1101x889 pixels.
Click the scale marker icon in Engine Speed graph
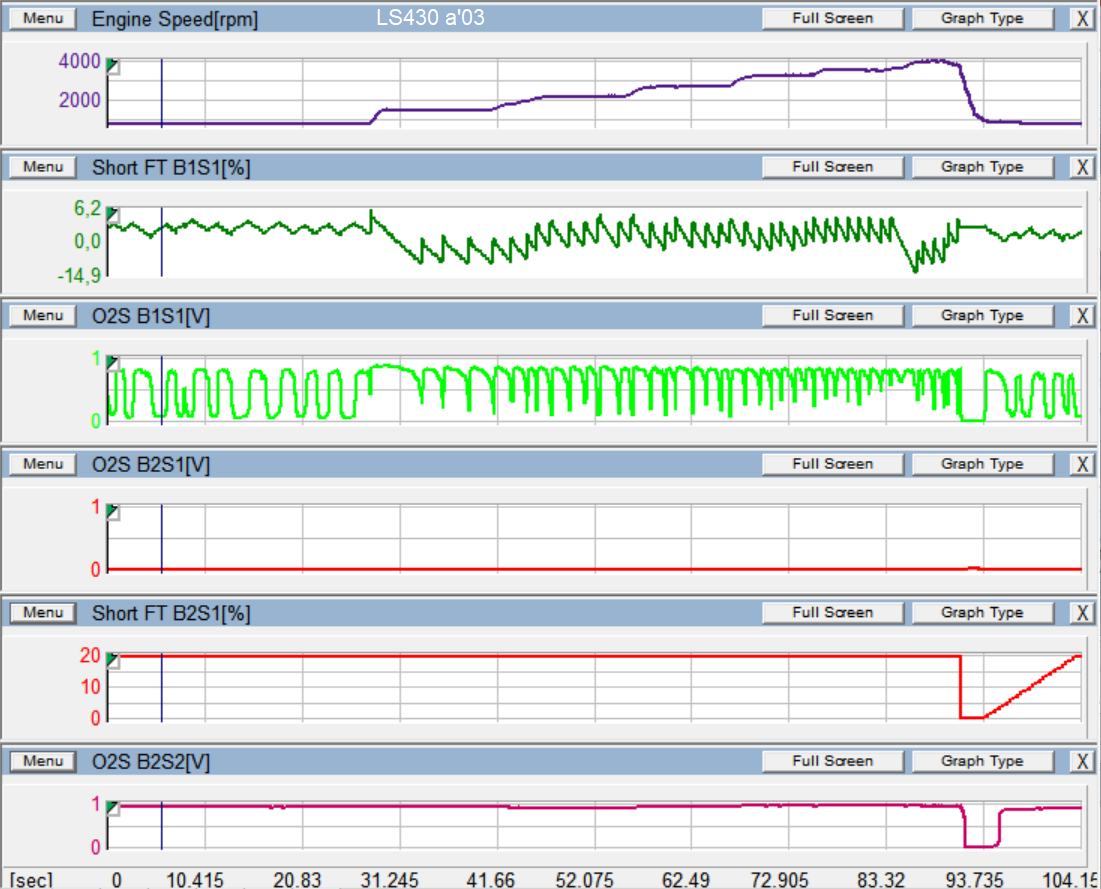(x=113, y=66)
